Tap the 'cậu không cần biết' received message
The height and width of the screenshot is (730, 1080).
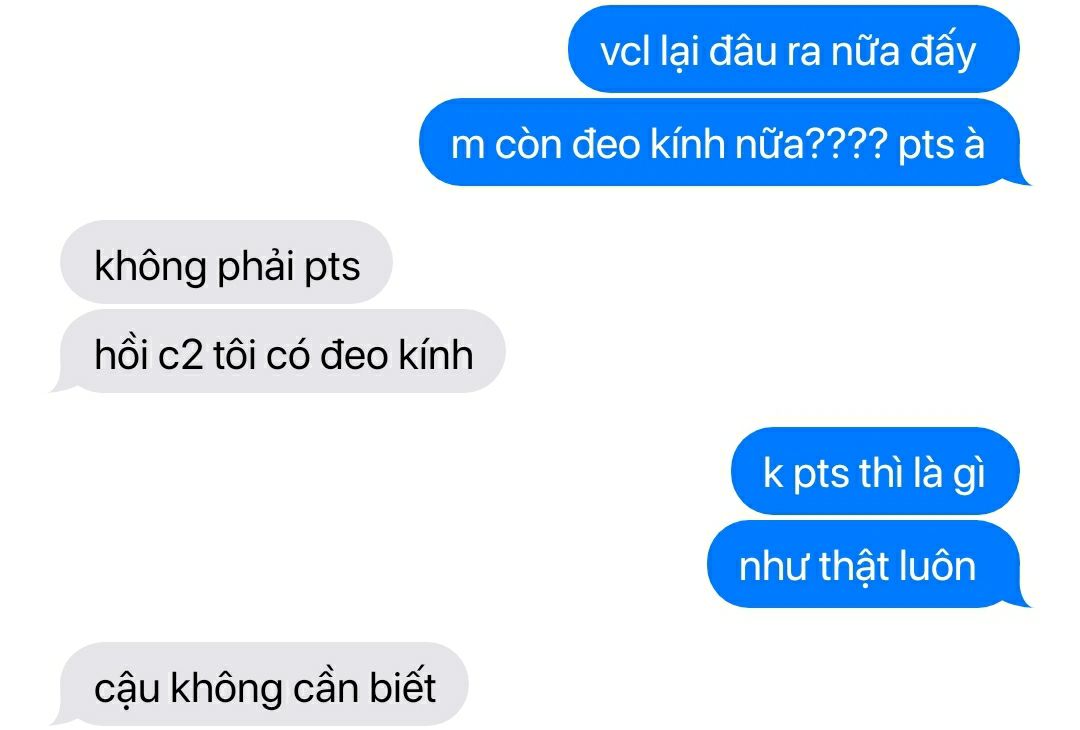tap(260, 684)
